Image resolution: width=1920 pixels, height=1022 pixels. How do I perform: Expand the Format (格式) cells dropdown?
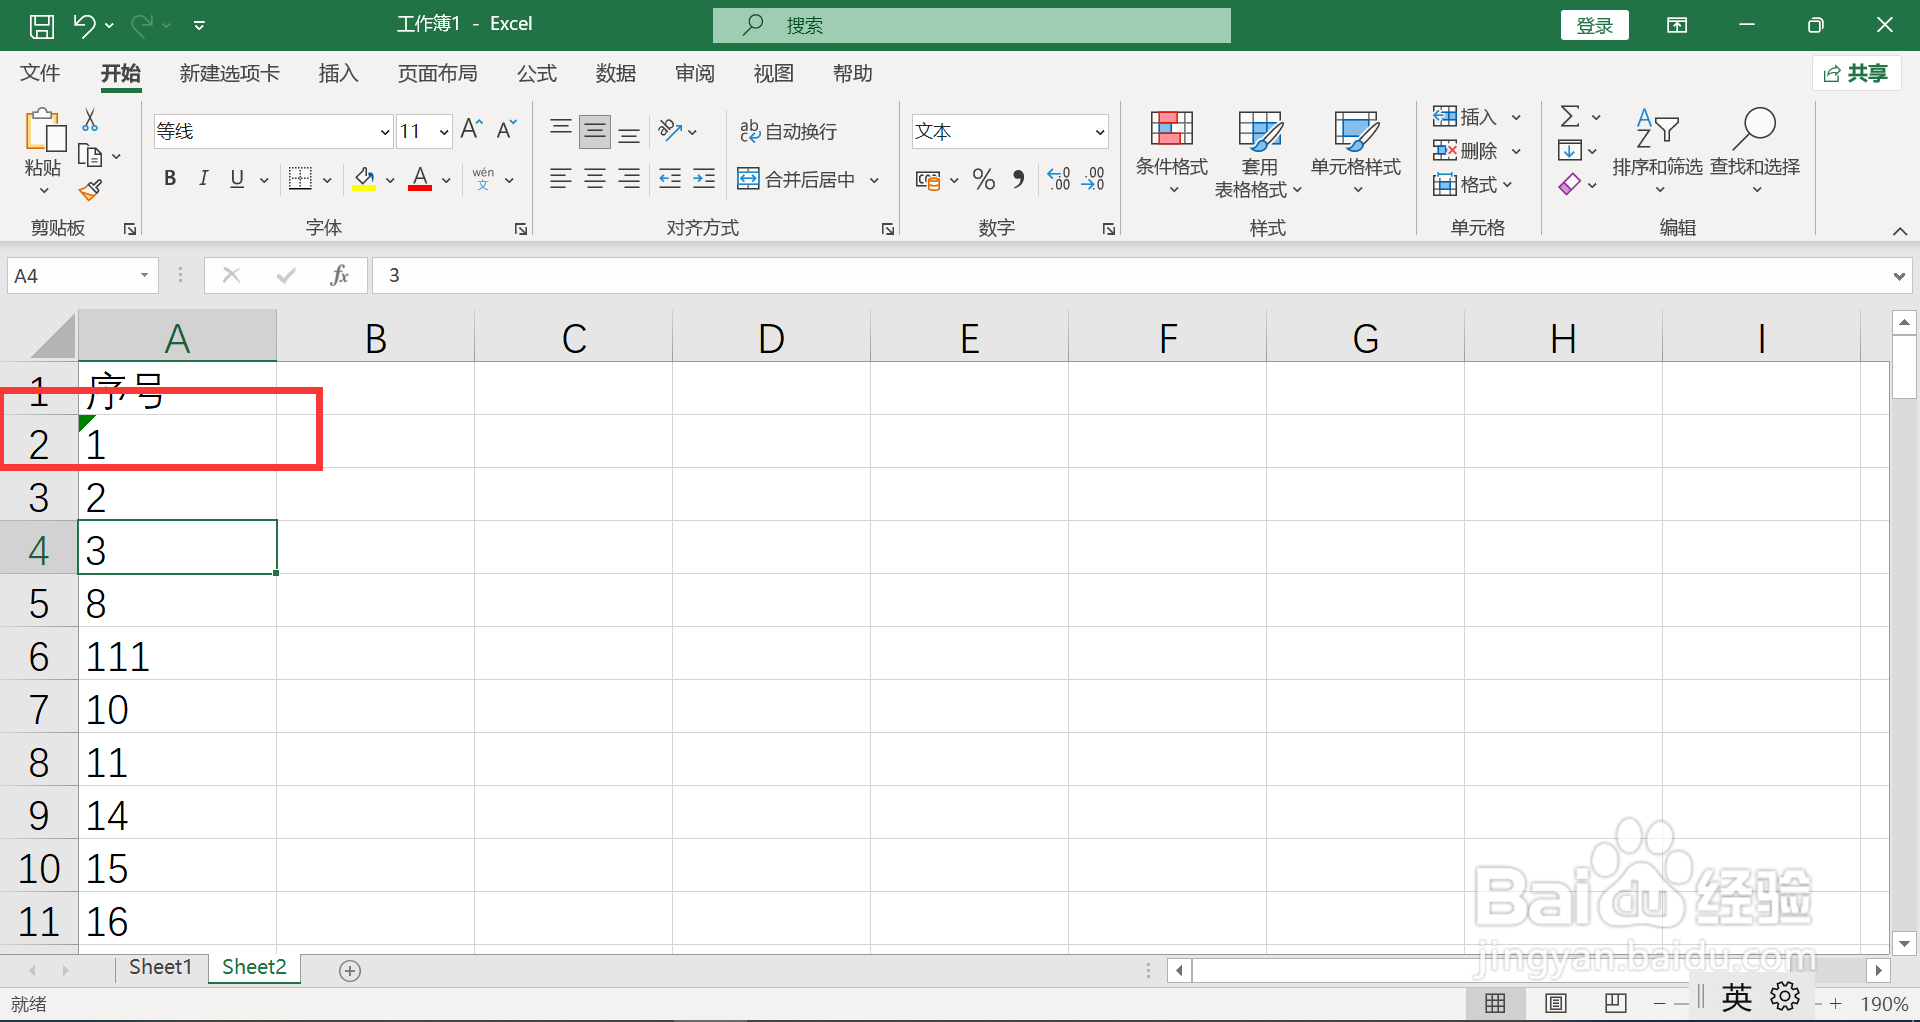click(1507, 184)
